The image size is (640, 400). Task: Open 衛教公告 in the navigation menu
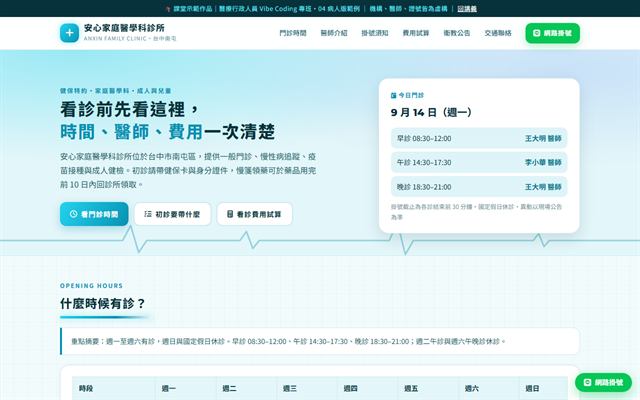(457, 33)
